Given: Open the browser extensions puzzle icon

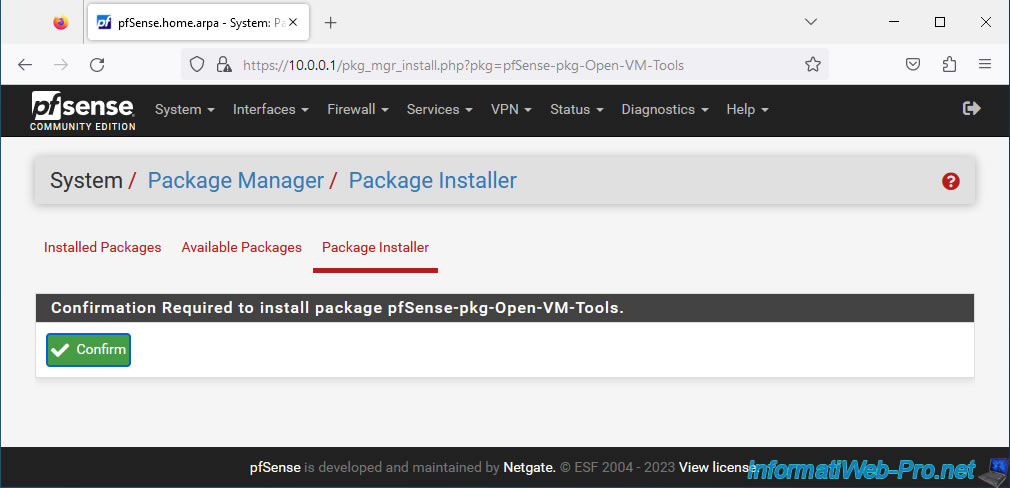Looking at the screenshot, I should tap(949, 64).
